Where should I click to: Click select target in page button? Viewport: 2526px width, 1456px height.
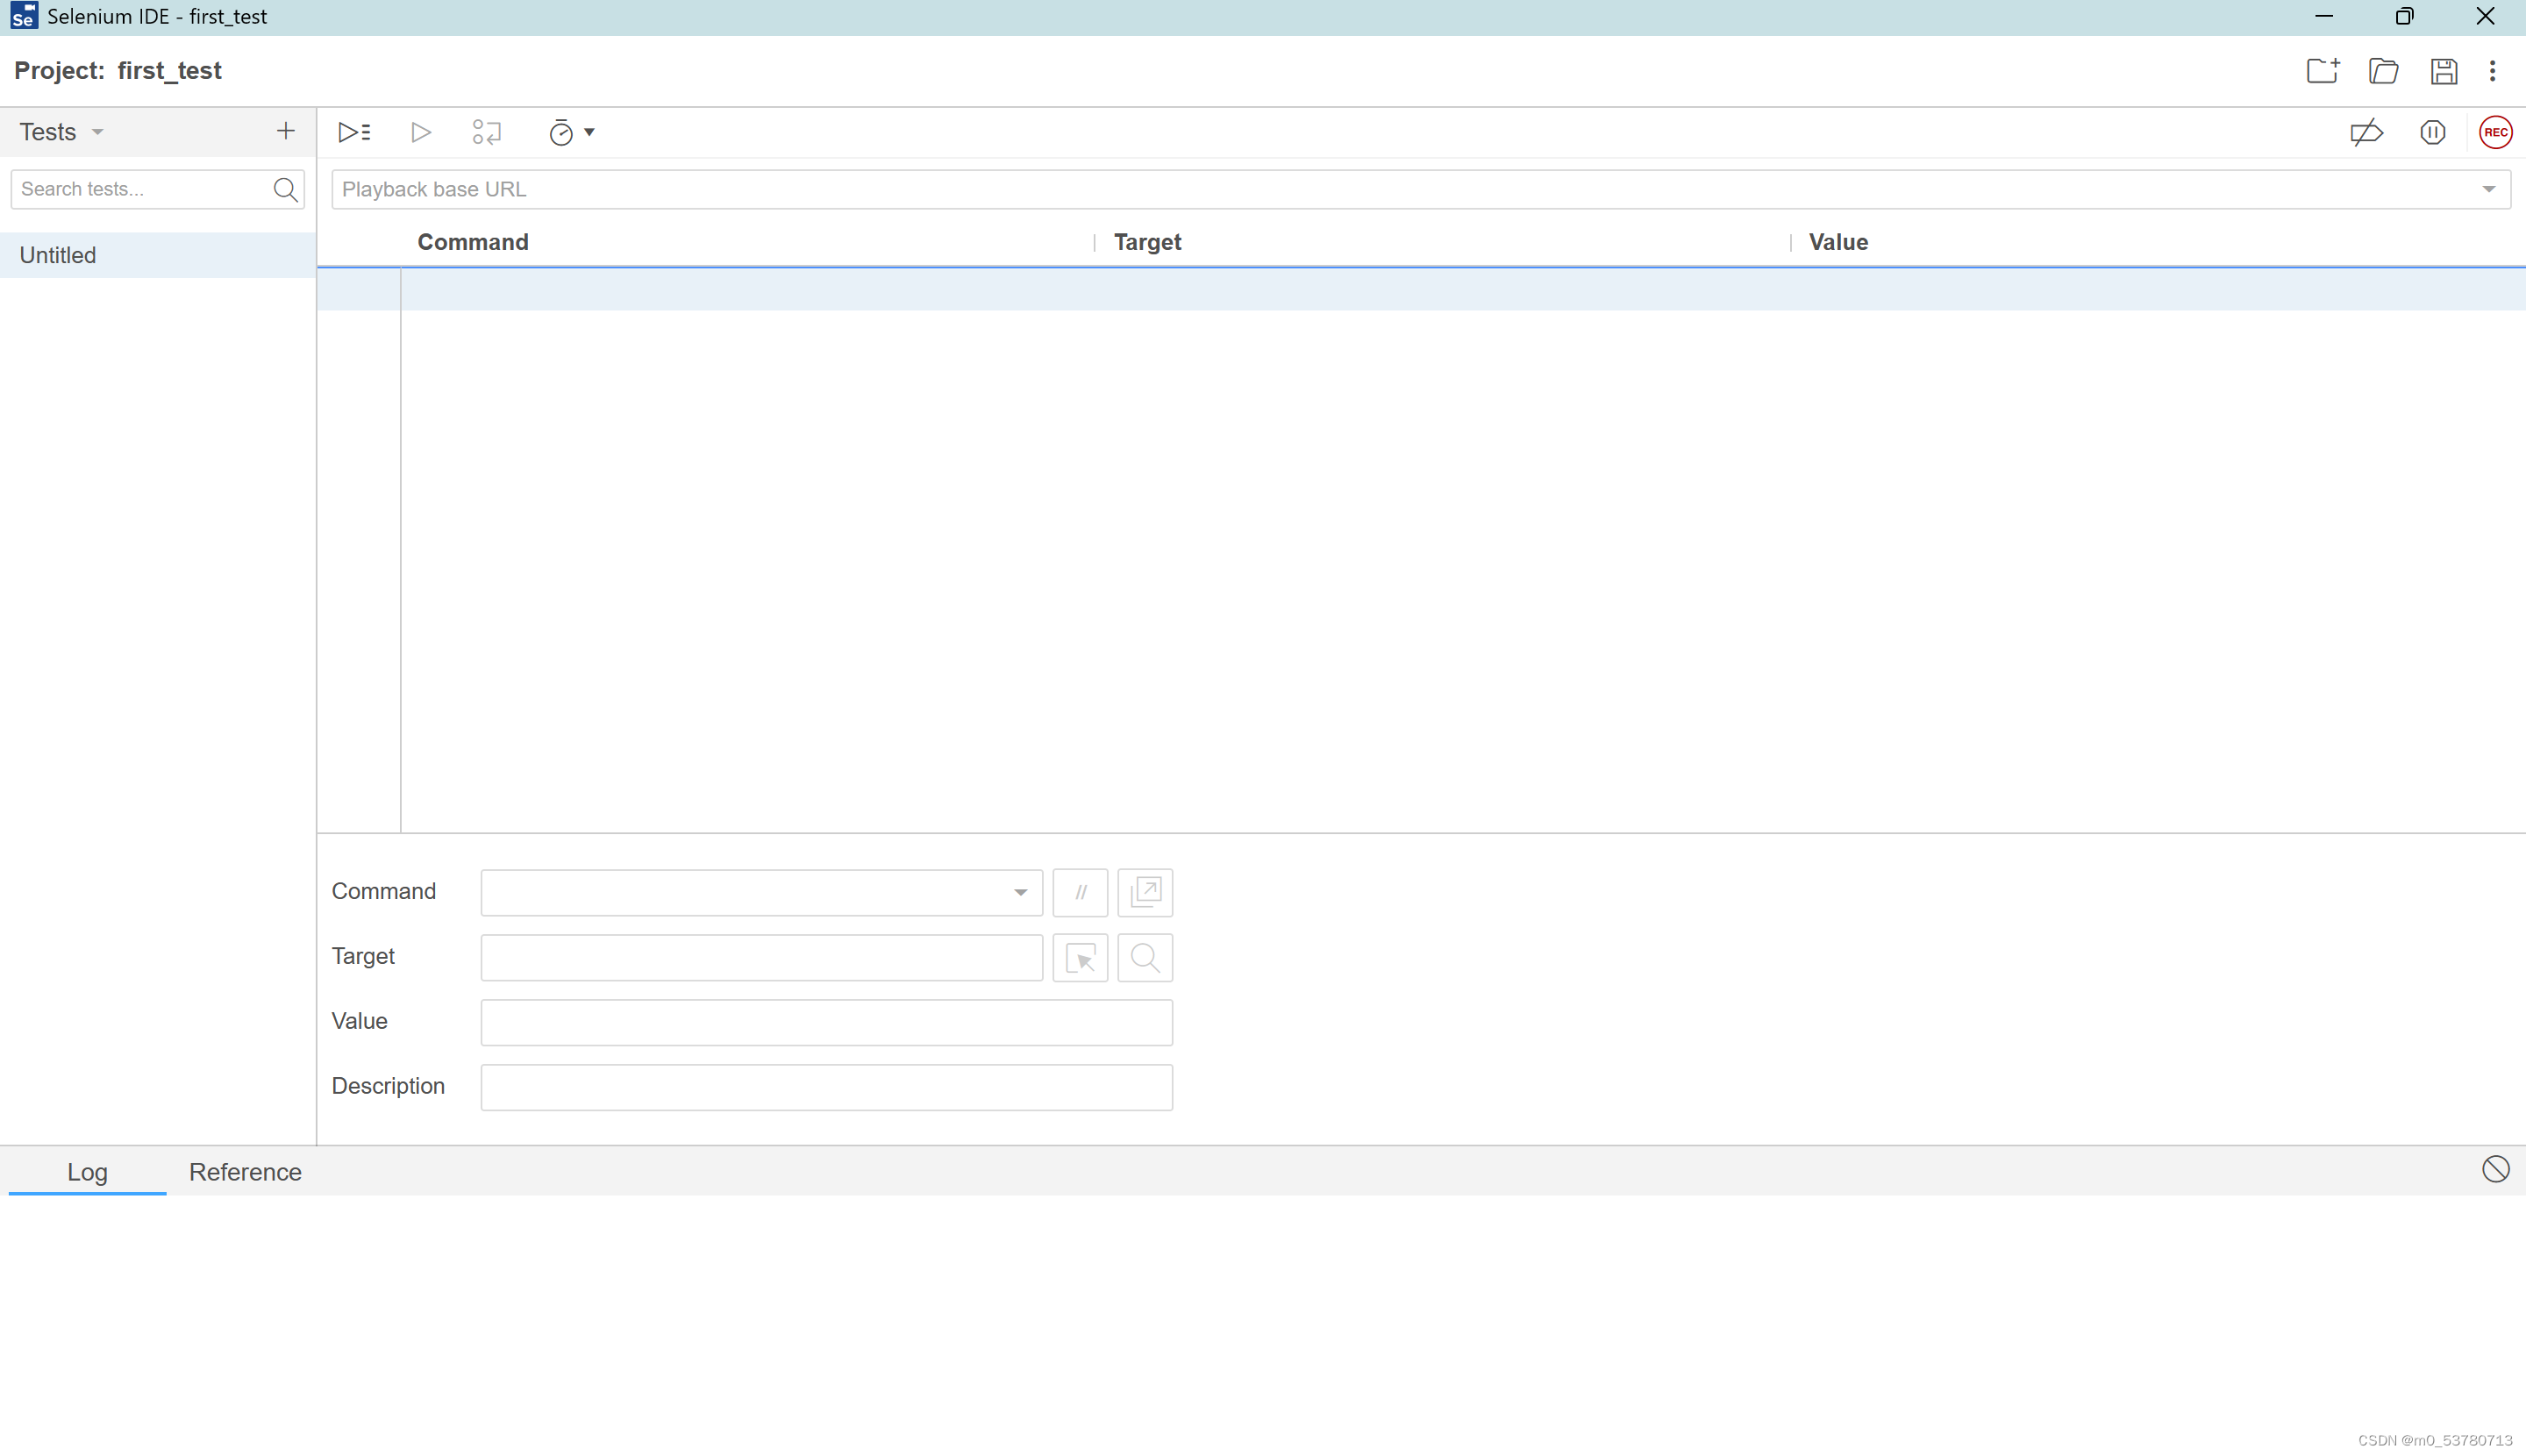1080,958
